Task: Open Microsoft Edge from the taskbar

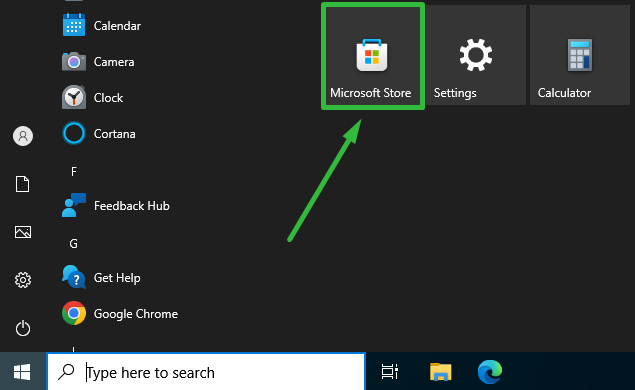Action: point(489,371)
